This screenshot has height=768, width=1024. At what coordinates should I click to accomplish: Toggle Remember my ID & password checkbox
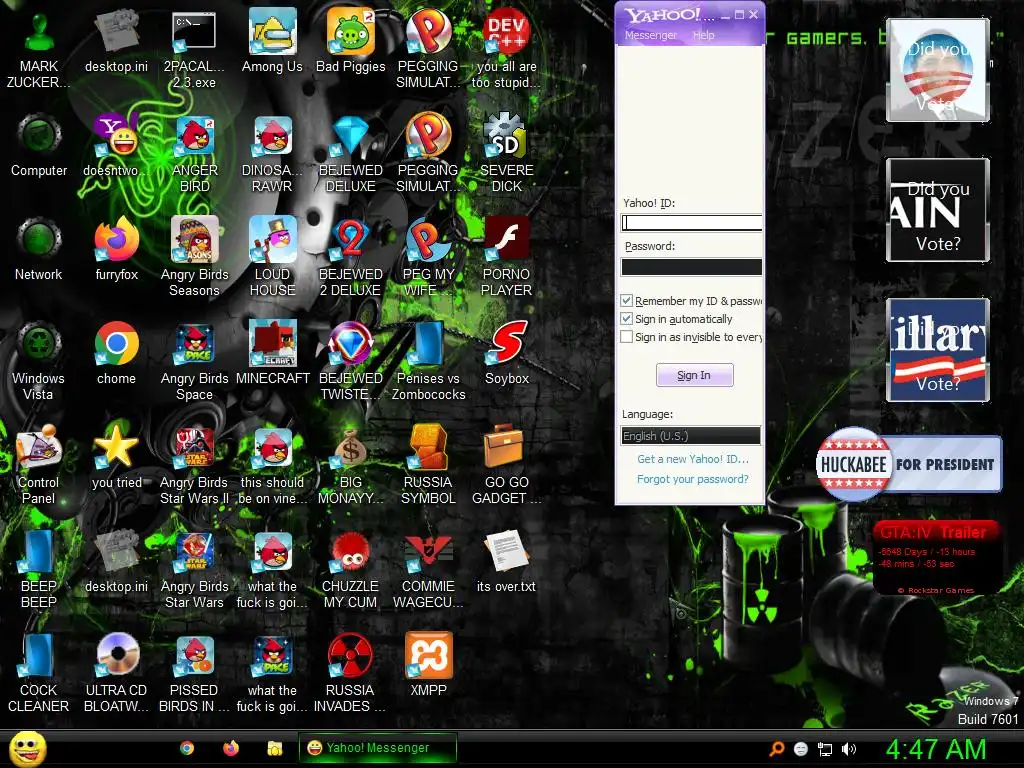pyautogui.click(x=626, y=300)
